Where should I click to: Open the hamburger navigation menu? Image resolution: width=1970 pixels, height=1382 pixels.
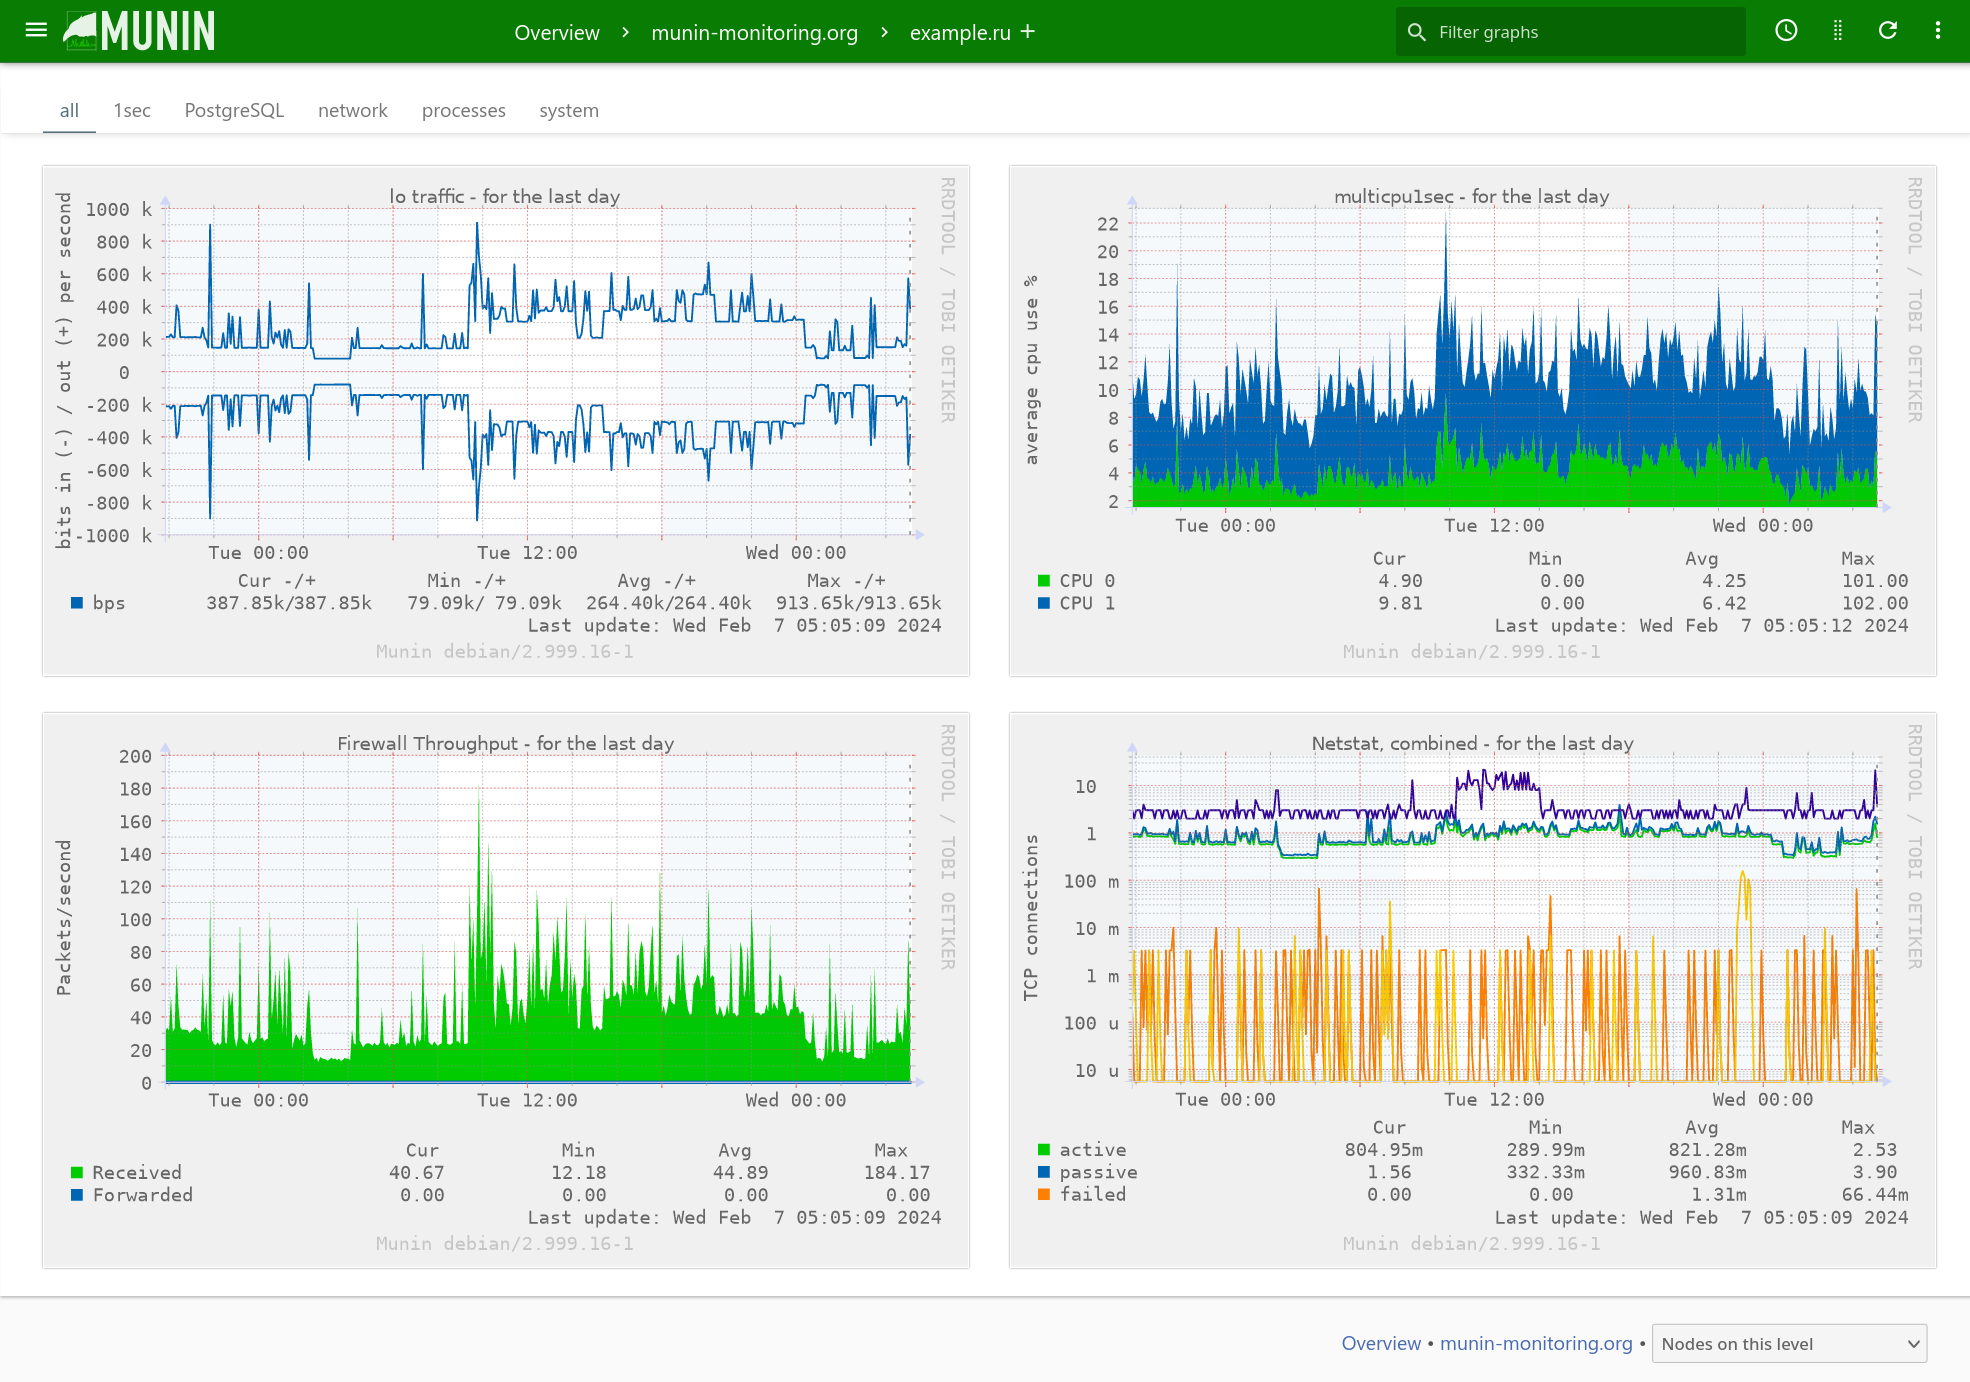[36, 30]
